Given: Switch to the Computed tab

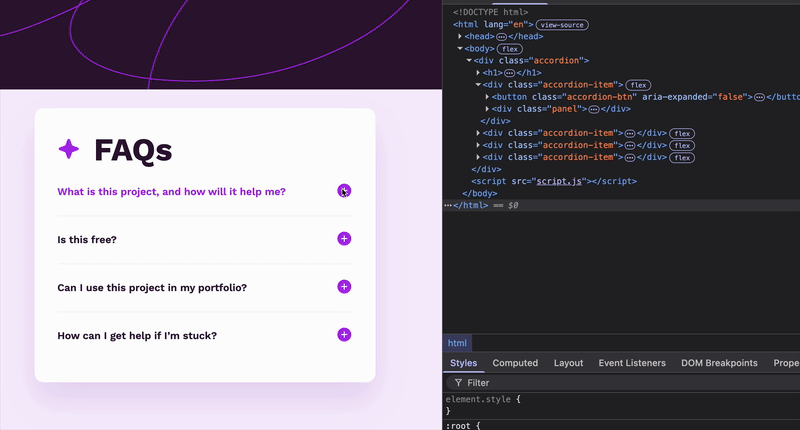Looking at the screenshot, I should (515, 363).
